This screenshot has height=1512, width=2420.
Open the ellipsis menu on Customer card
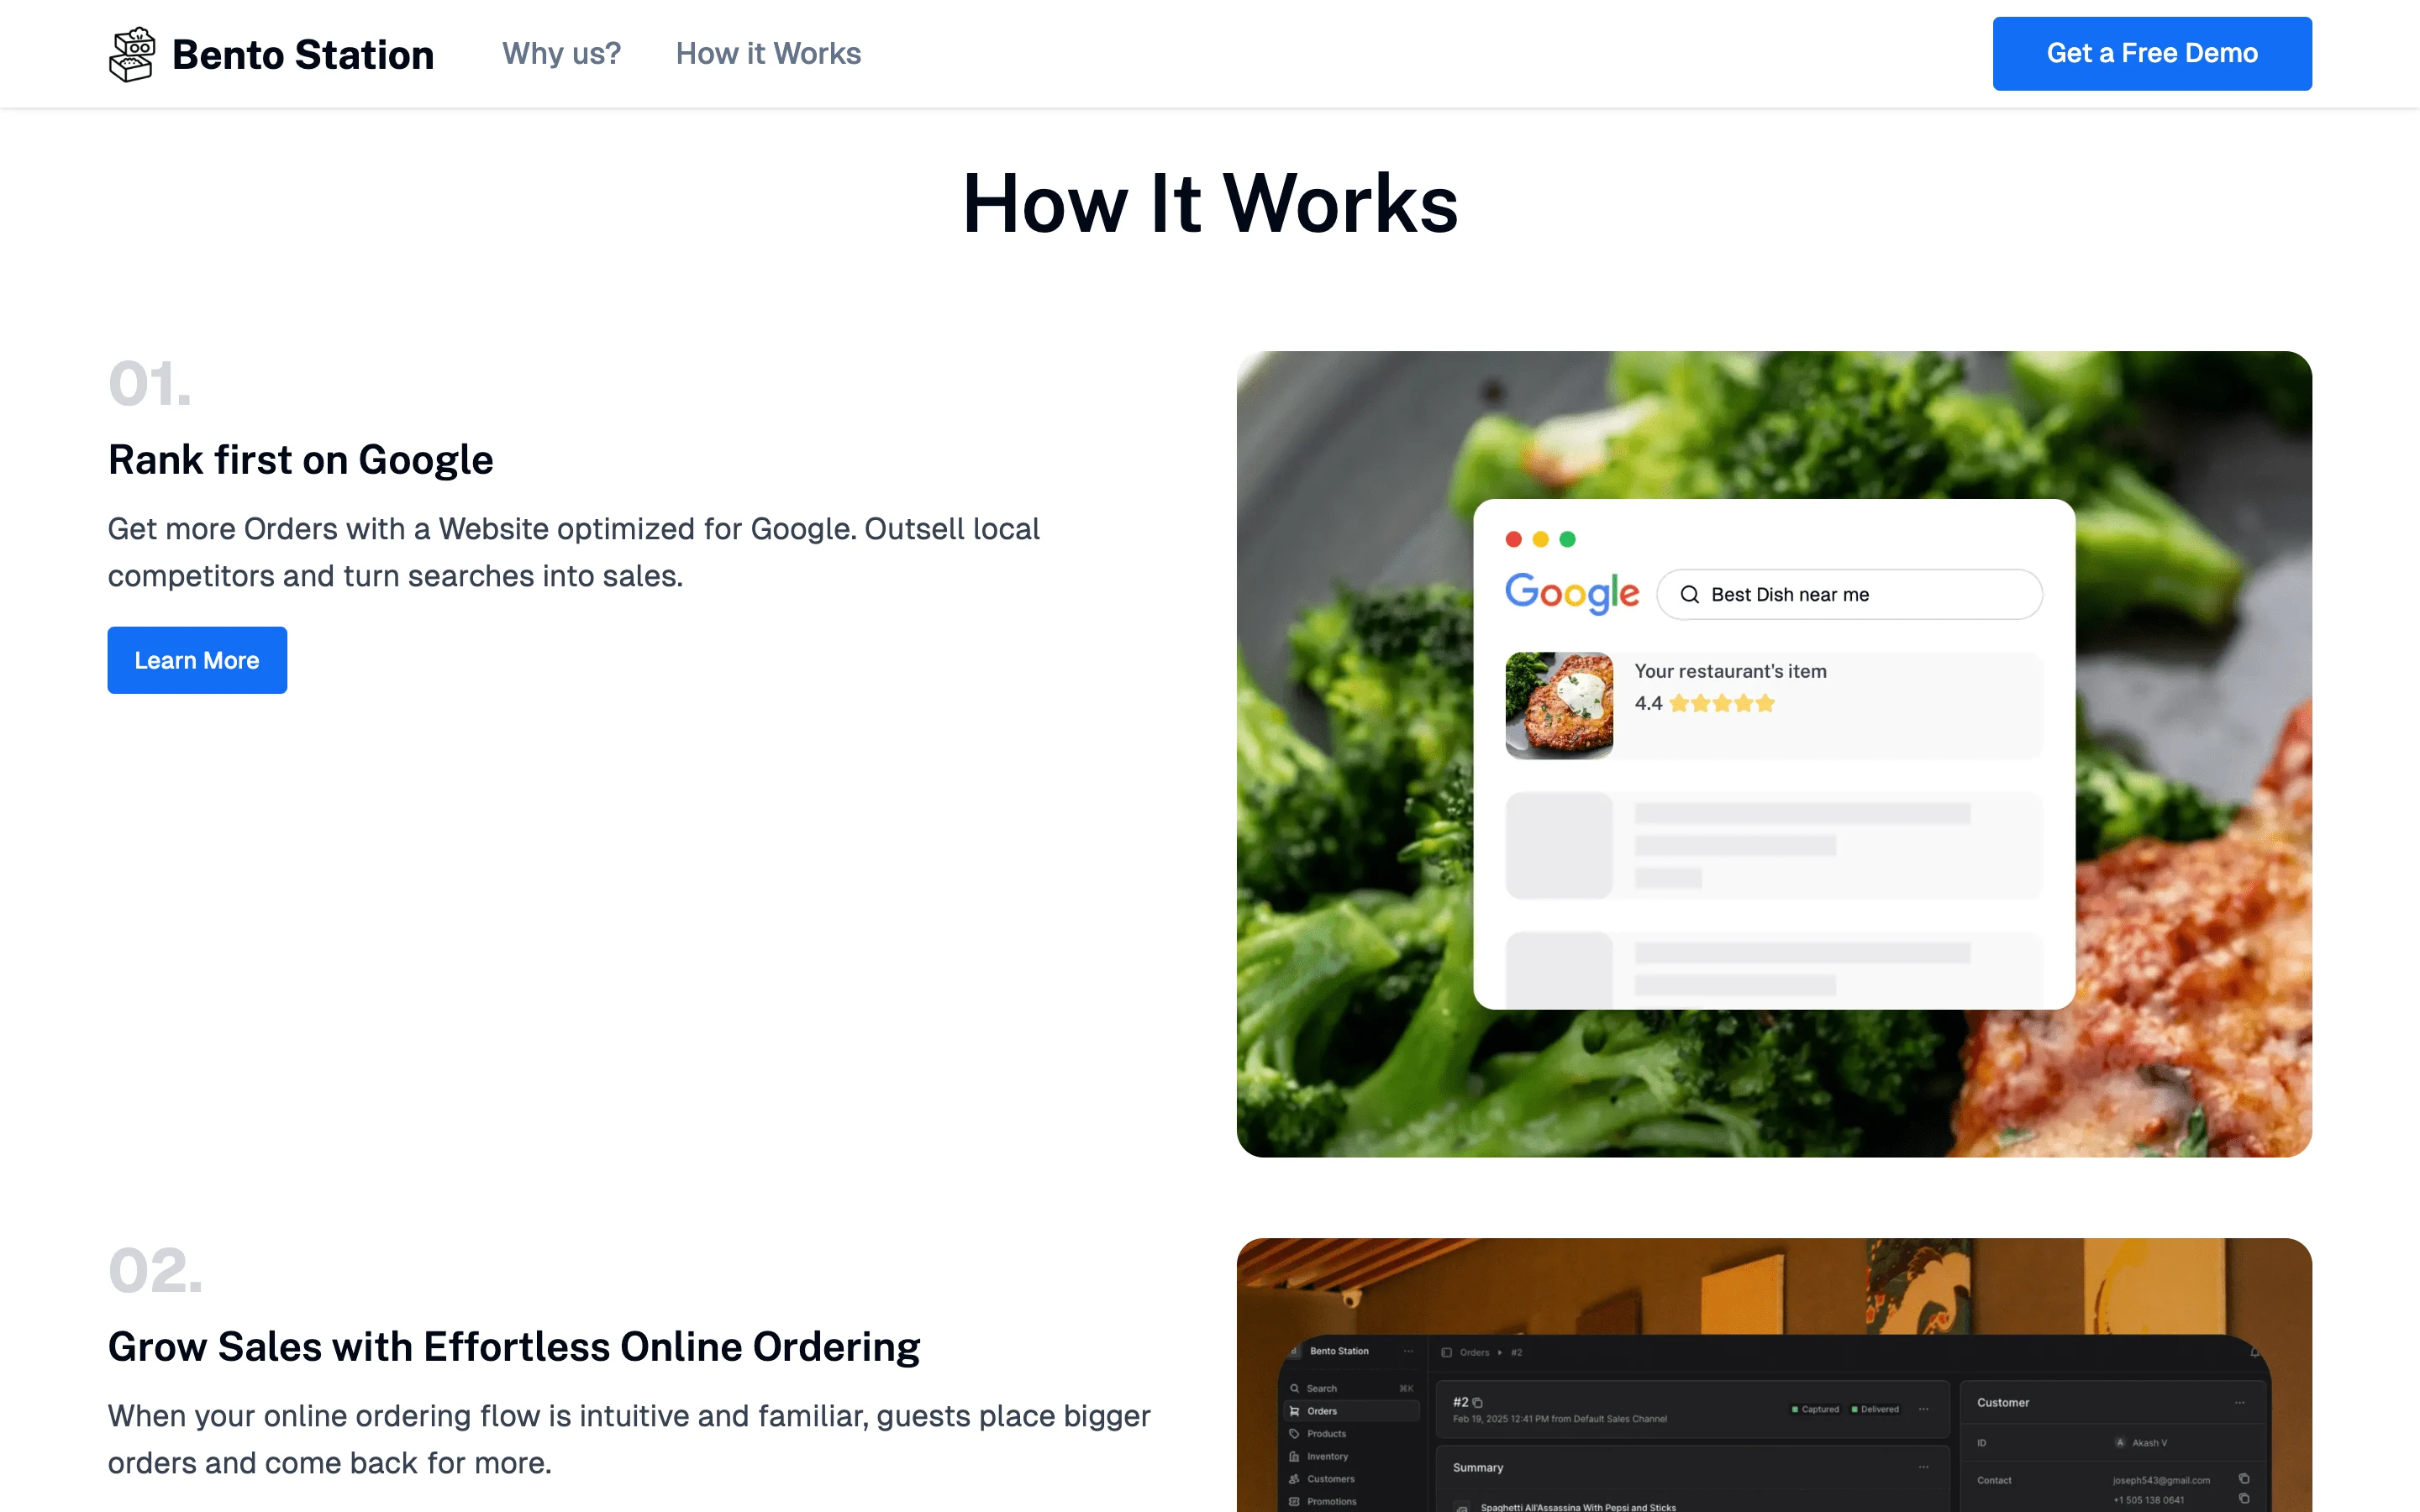pyautogui.click(x=2240, y=1403)
